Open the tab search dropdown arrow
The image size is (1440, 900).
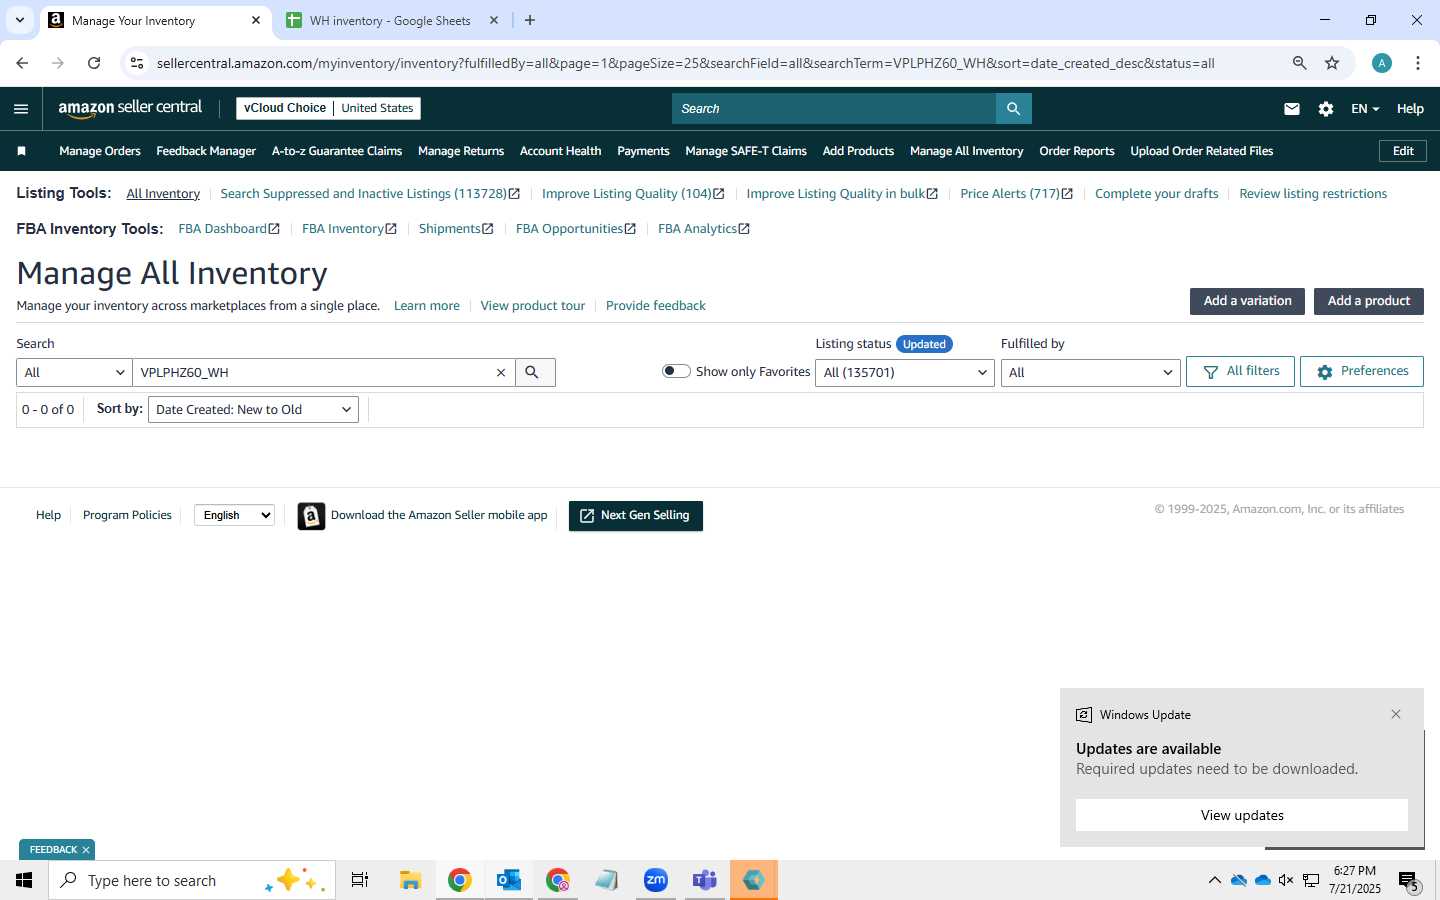click(x=20, y=20)
